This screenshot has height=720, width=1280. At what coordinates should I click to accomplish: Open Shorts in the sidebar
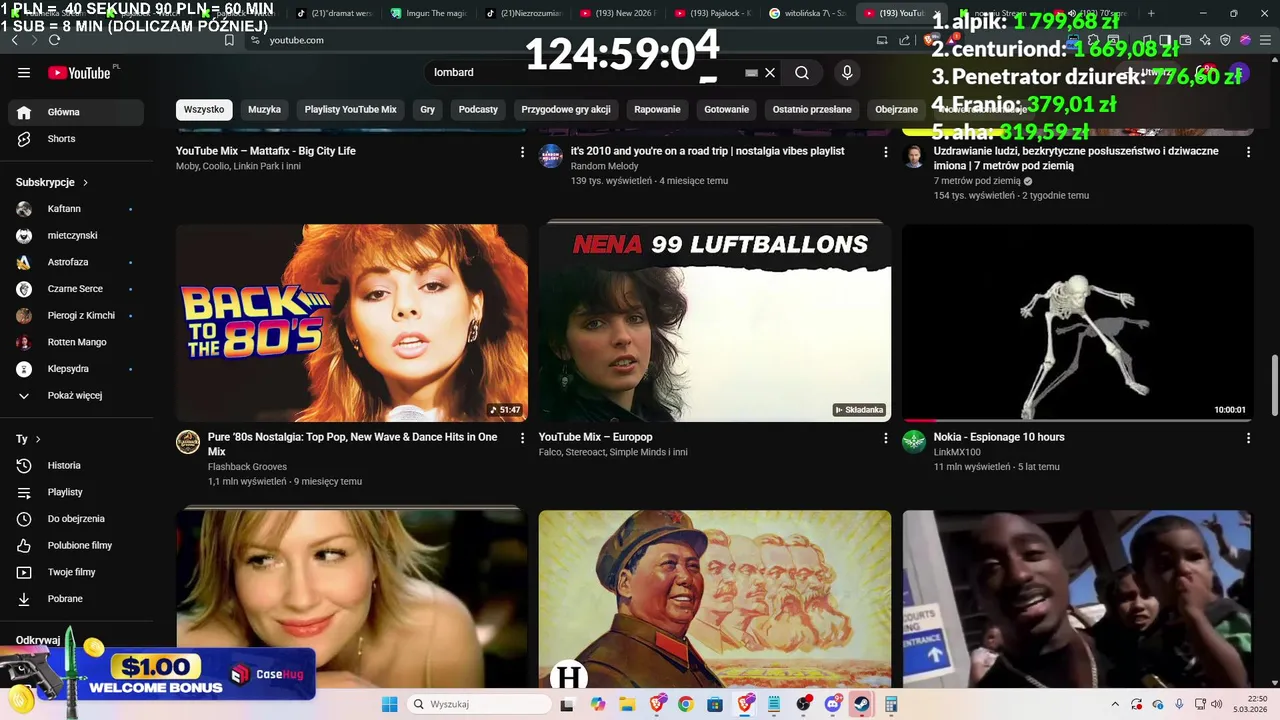76,139
